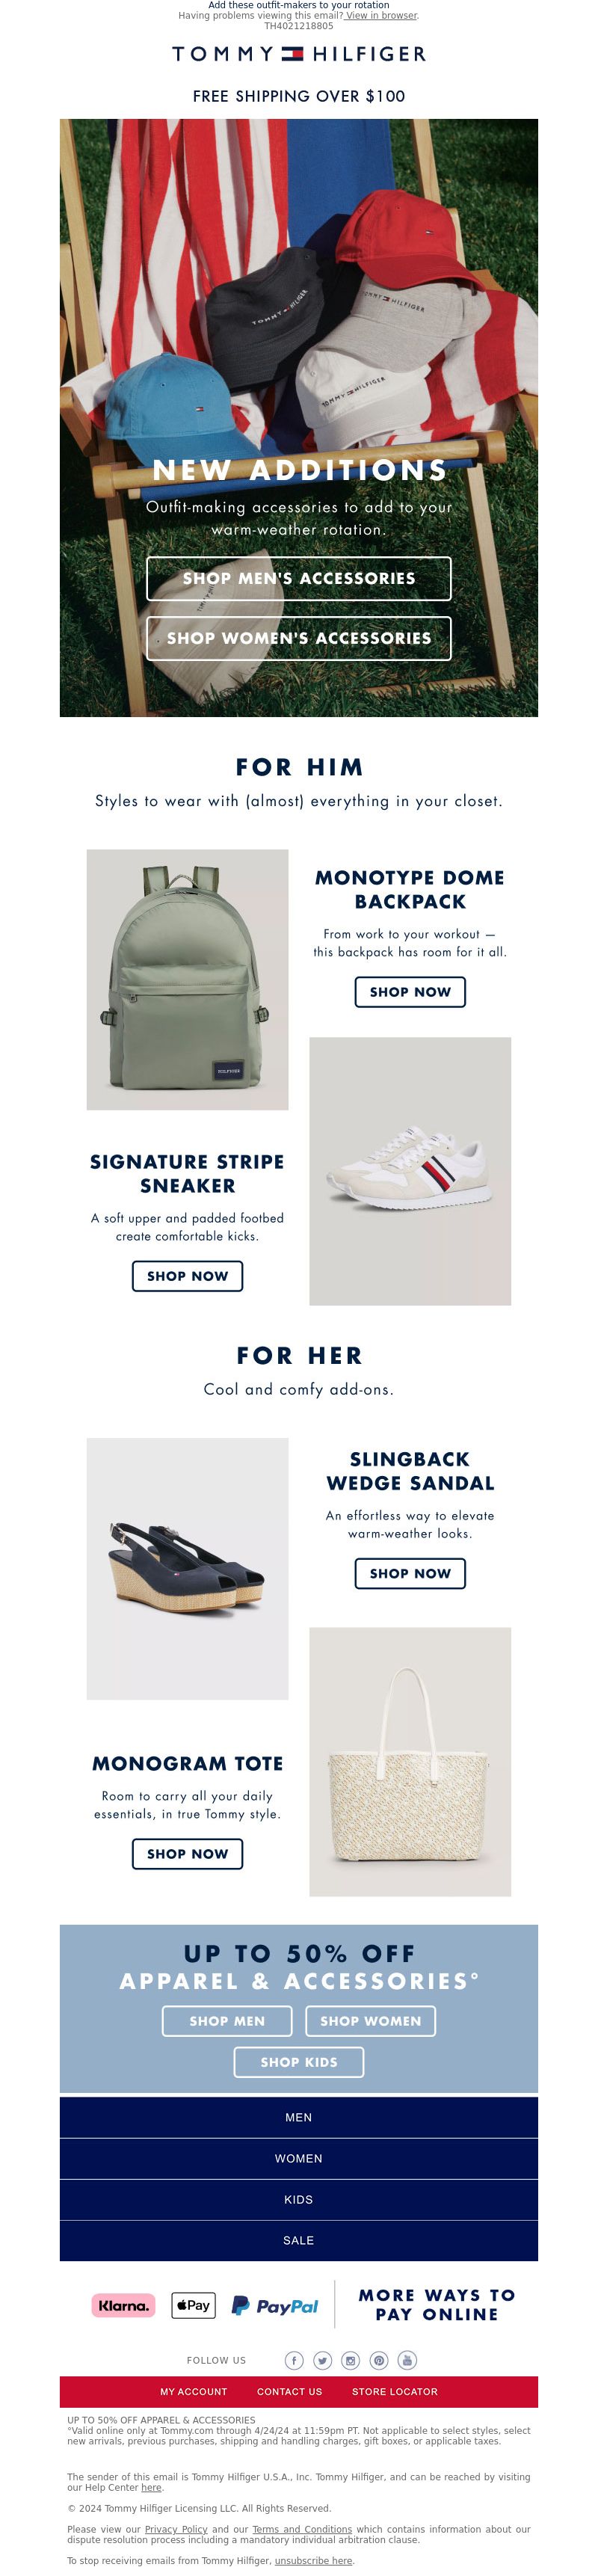Open the Pinterest follow icon
This screenshot has height=2576, width=598.
coord(379,2360)
